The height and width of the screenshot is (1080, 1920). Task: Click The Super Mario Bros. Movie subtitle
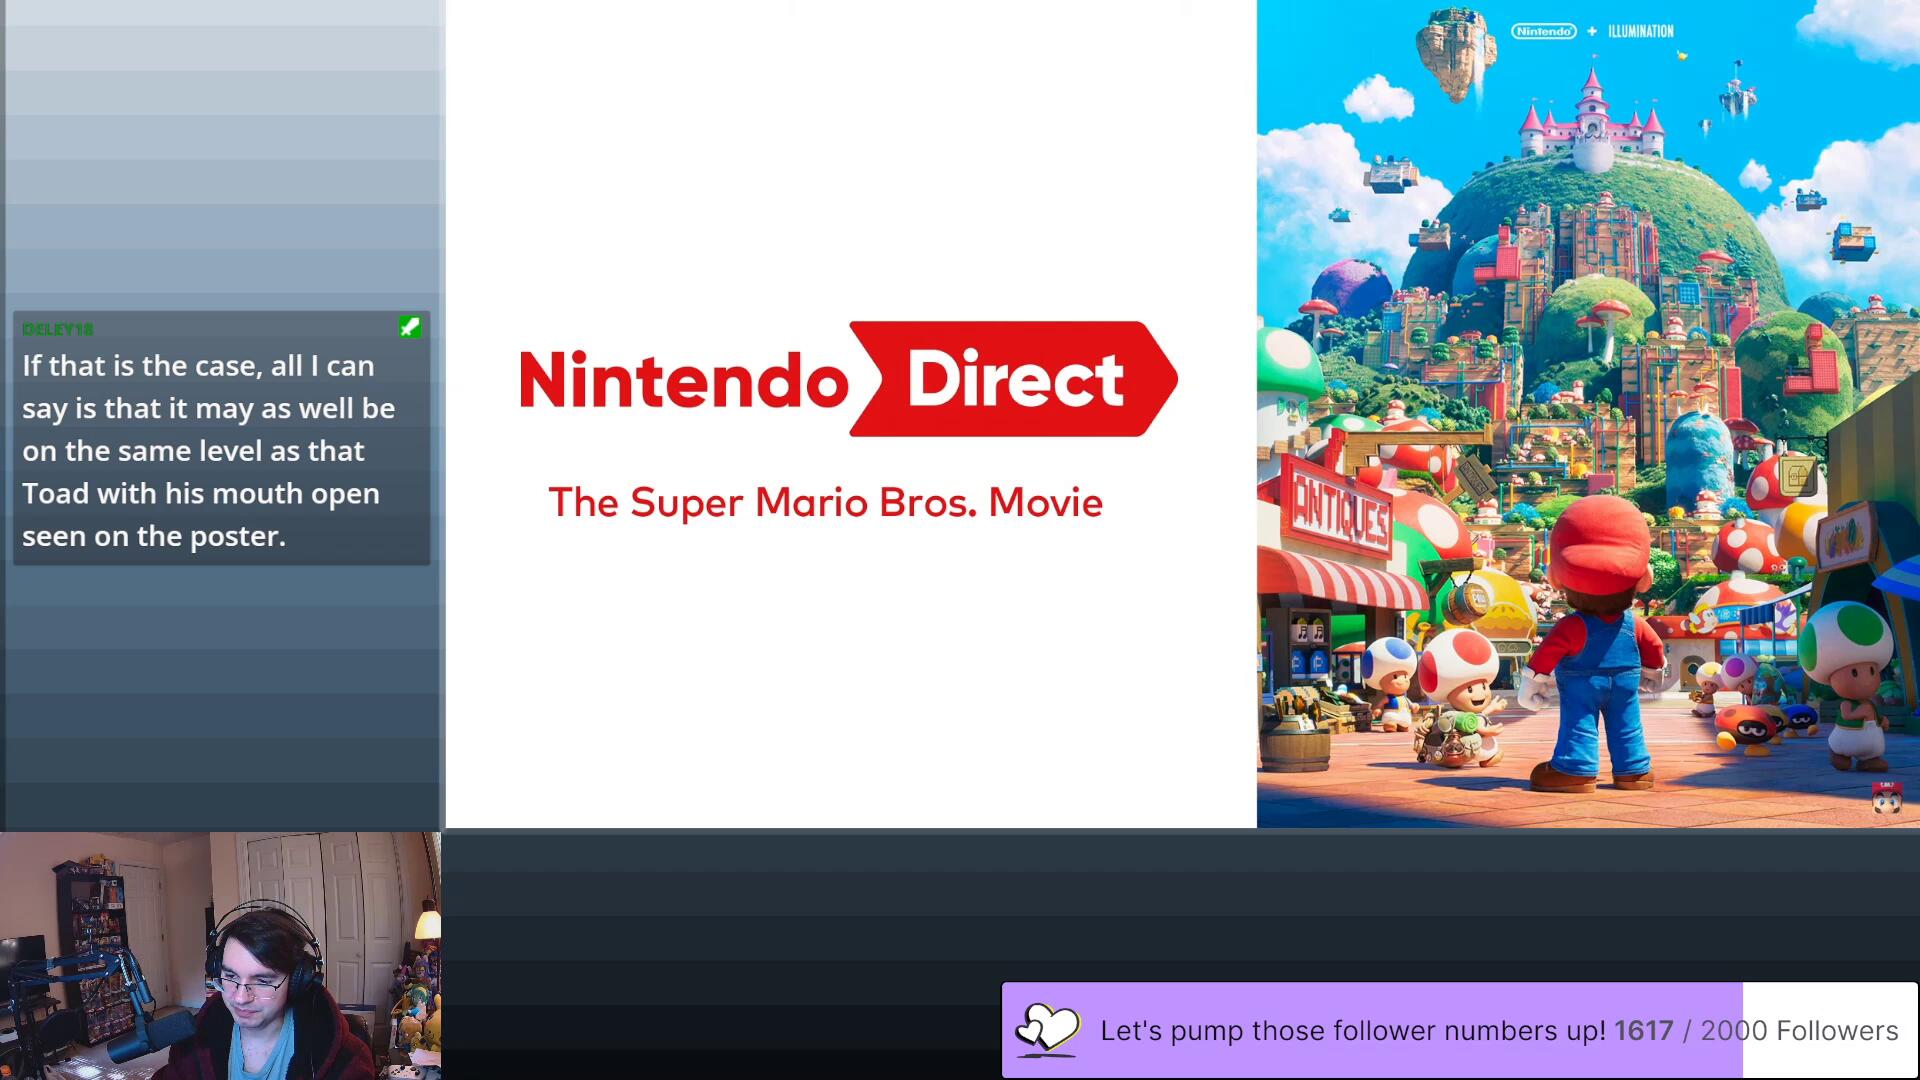click(x=825, y=503)
